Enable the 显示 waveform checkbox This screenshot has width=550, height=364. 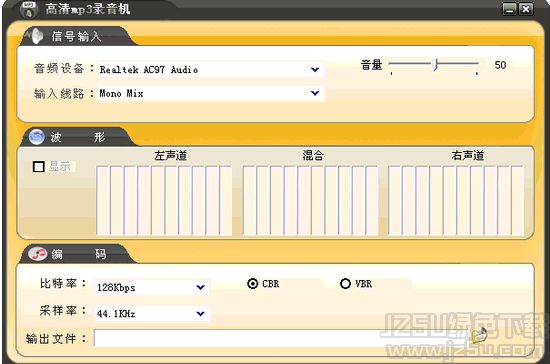39,166
